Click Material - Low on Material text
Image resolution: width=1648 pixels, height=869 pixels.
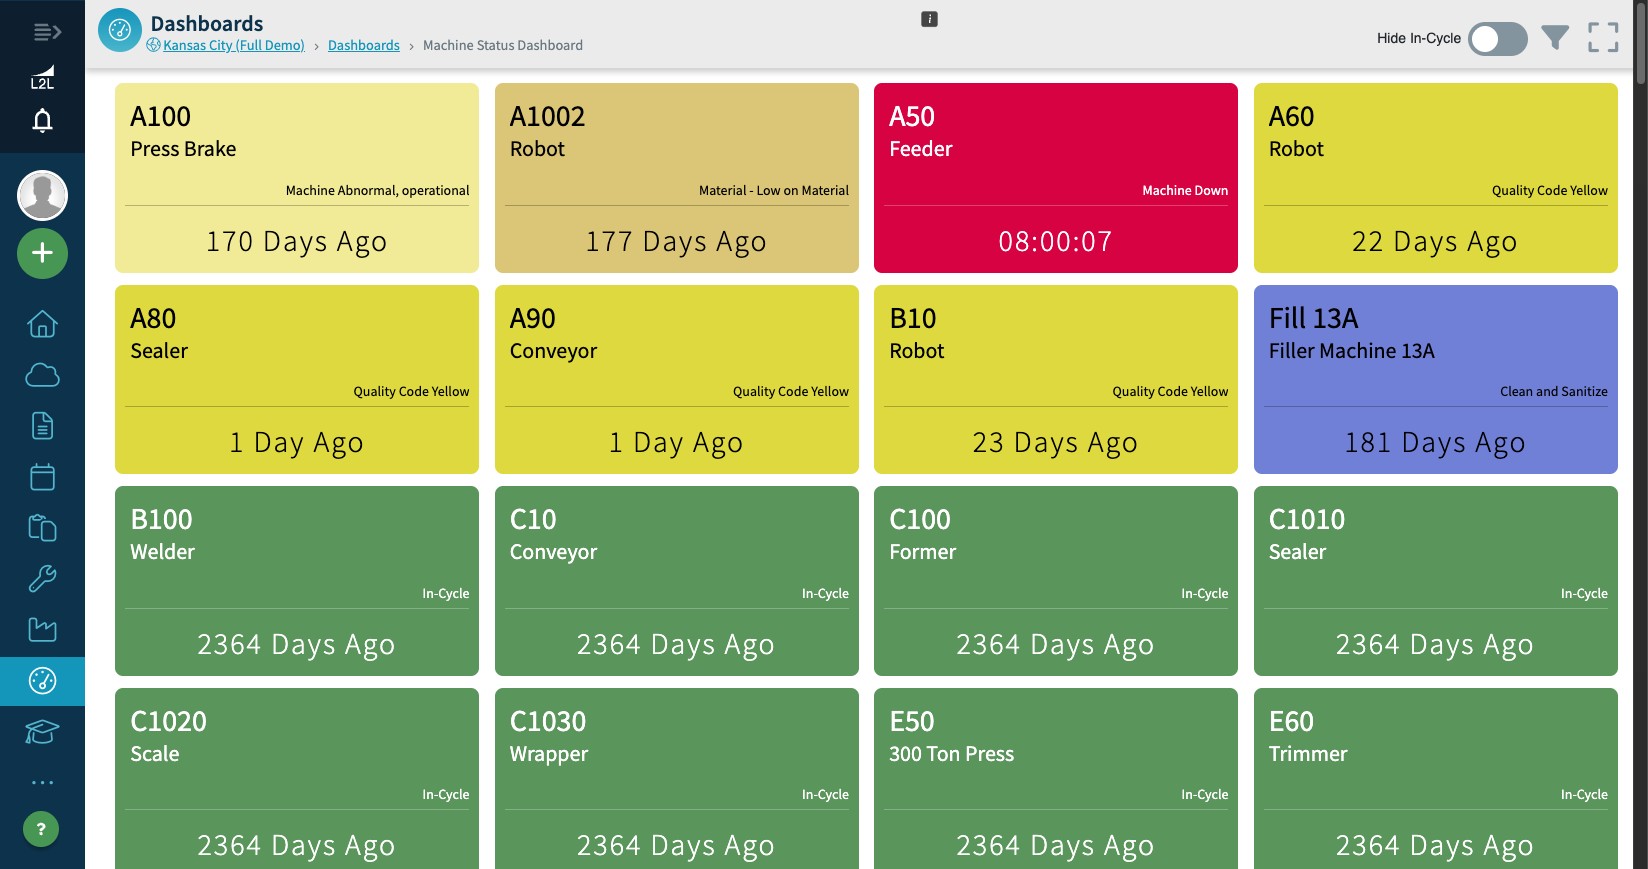point(774,190)
